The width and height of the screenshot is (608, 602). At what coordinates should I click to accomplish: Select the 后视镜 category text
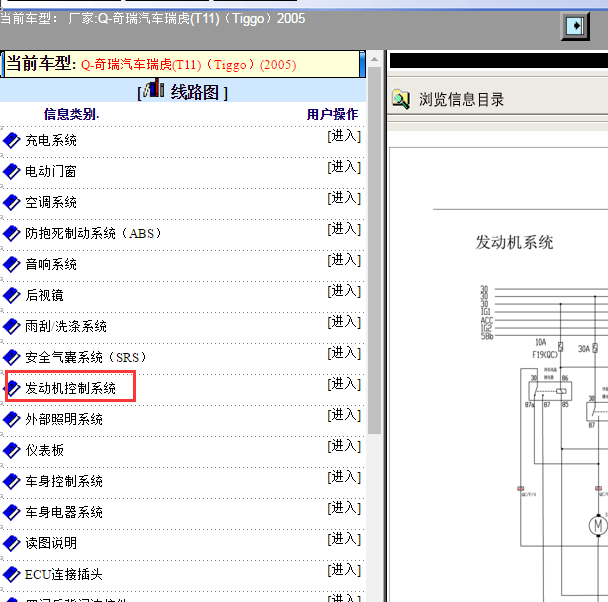[44, 295]
